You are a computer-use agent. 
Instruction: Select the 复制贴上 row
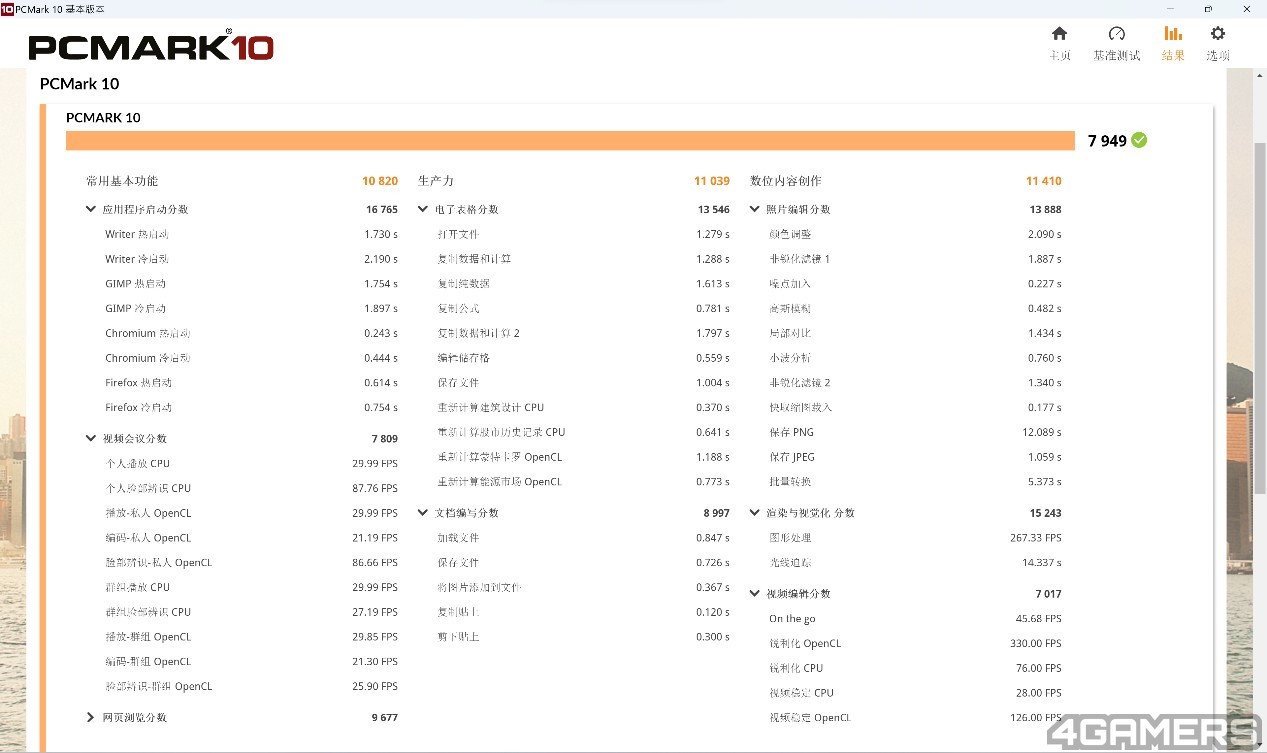tap(583, 612)
